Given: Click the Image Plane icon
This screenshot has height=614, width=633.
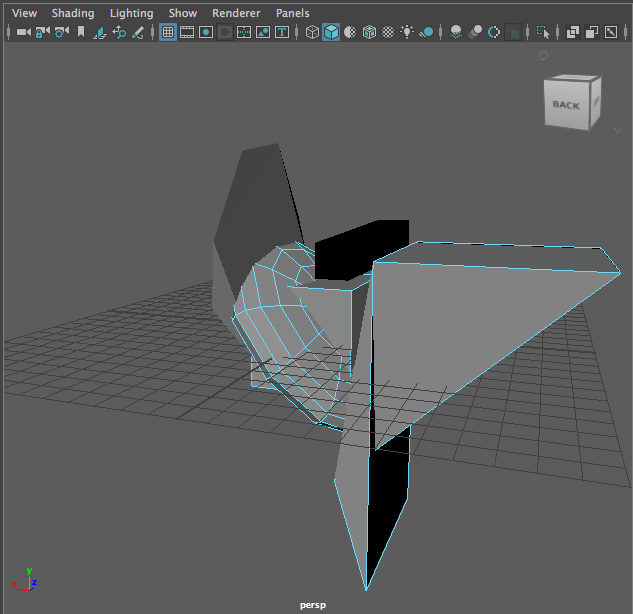Looking at the screenshot, I should (100, 32).
